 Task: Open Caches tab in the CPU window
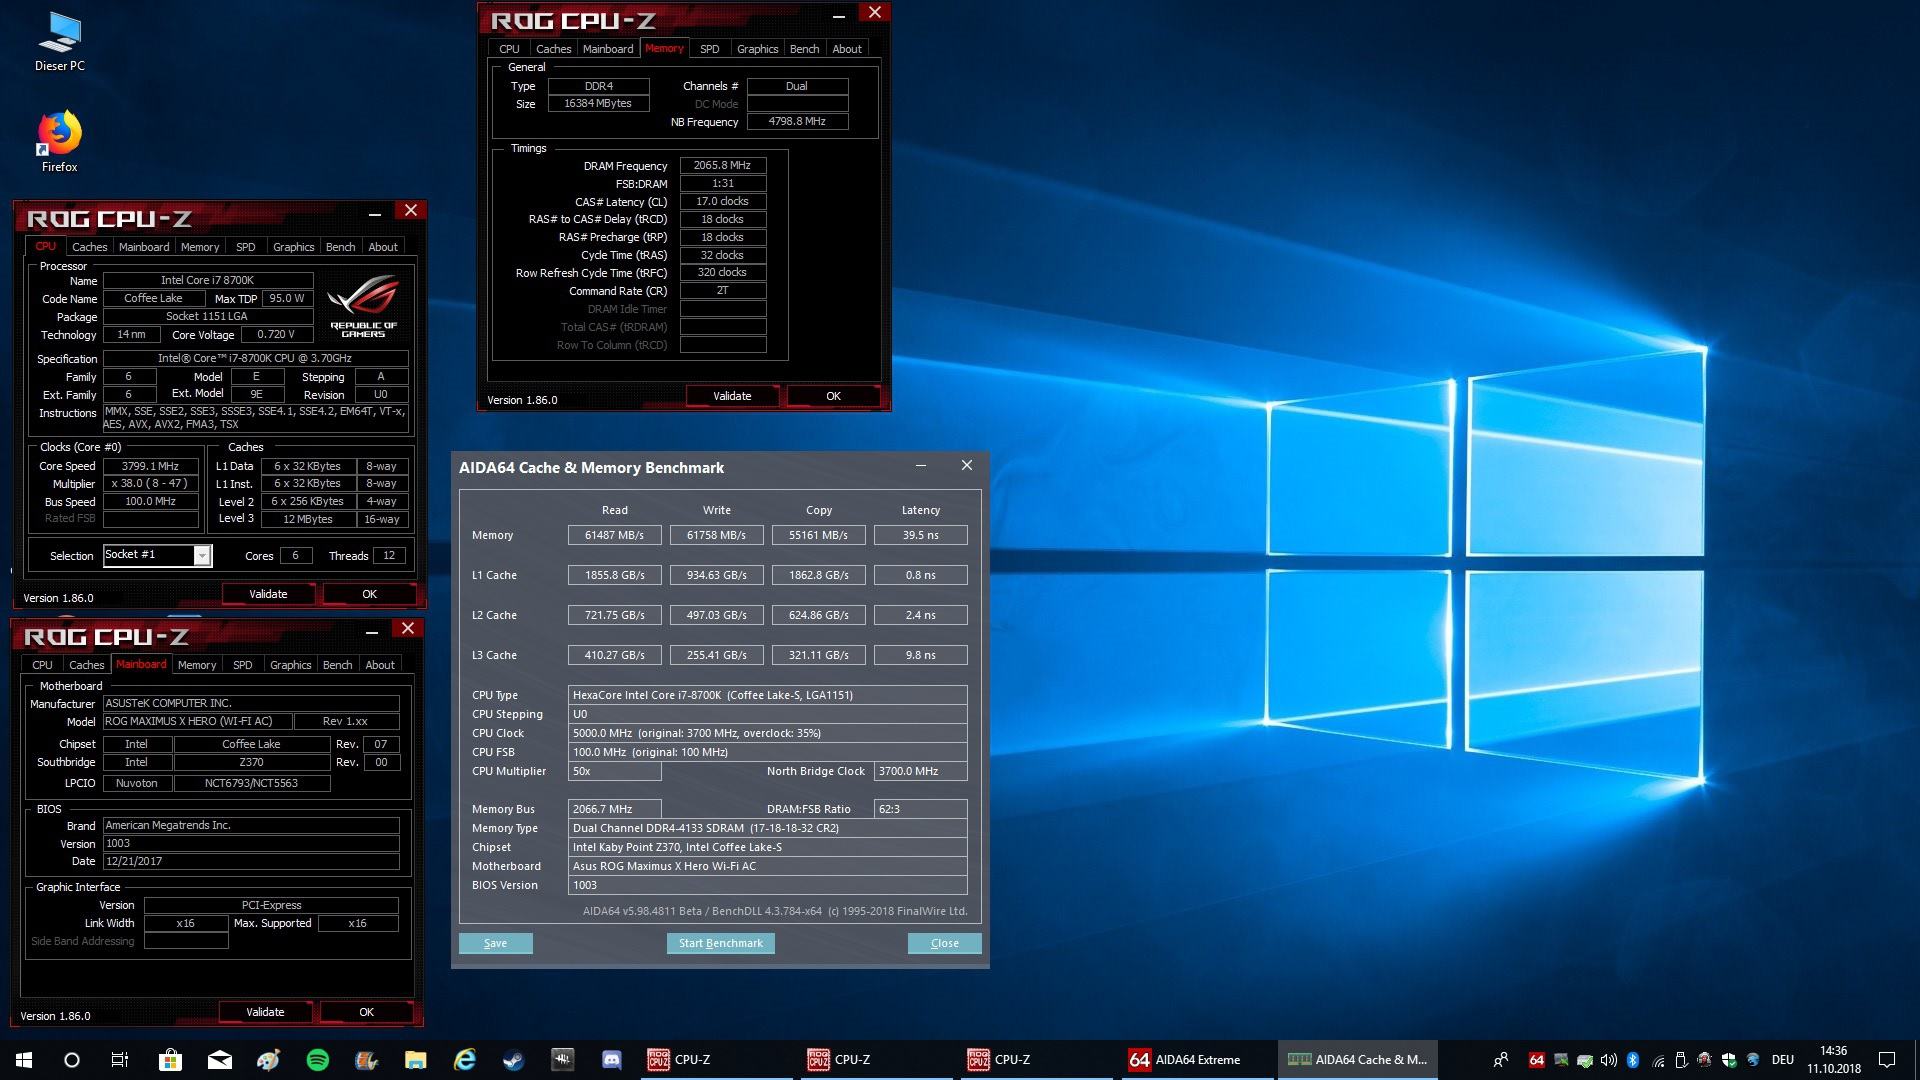[89, 247]
